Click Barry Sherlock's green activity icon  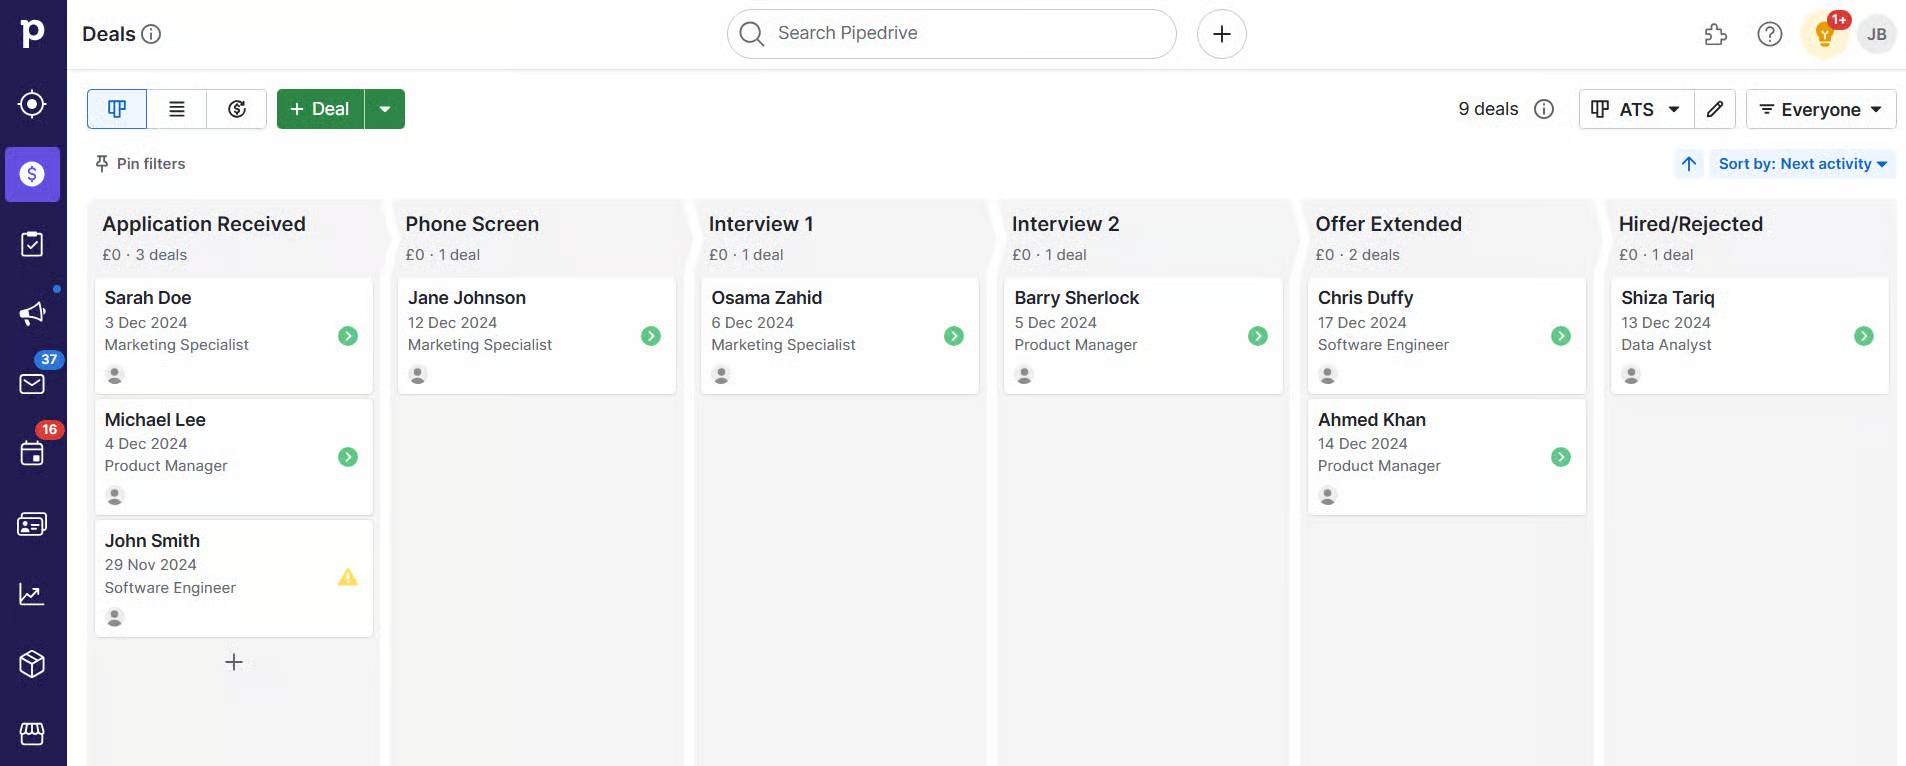[1258, 336]
